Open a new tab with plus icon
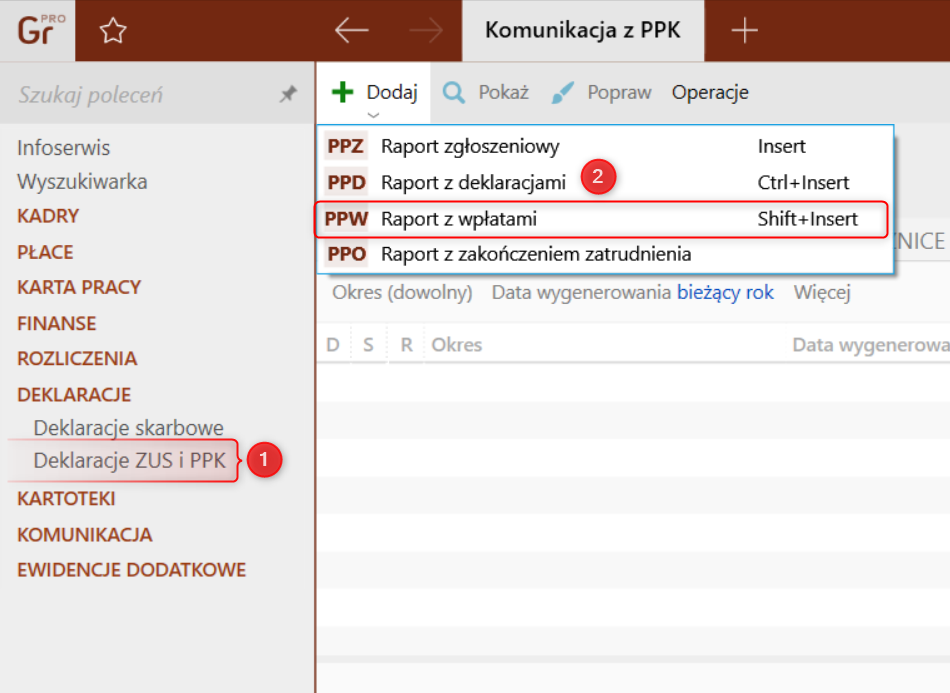950x693 pixels. [x=744, y=31]
